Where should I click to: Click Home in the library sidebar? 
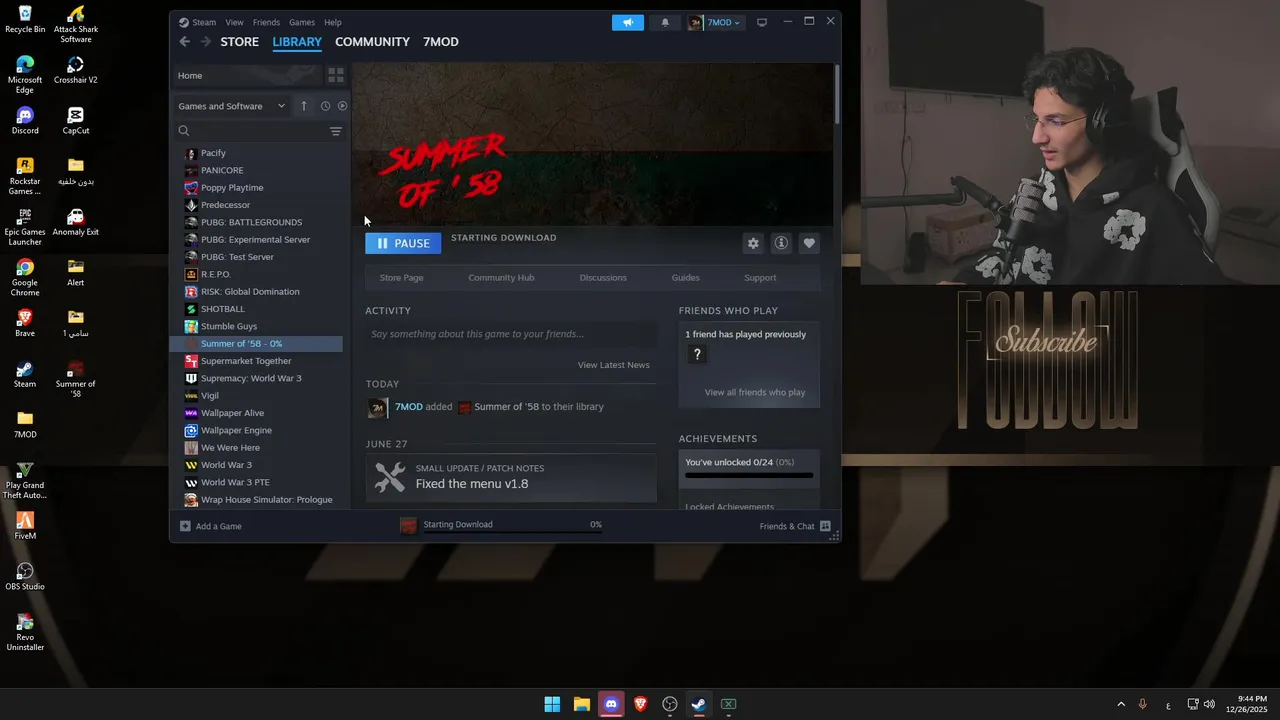pos(246,75)
